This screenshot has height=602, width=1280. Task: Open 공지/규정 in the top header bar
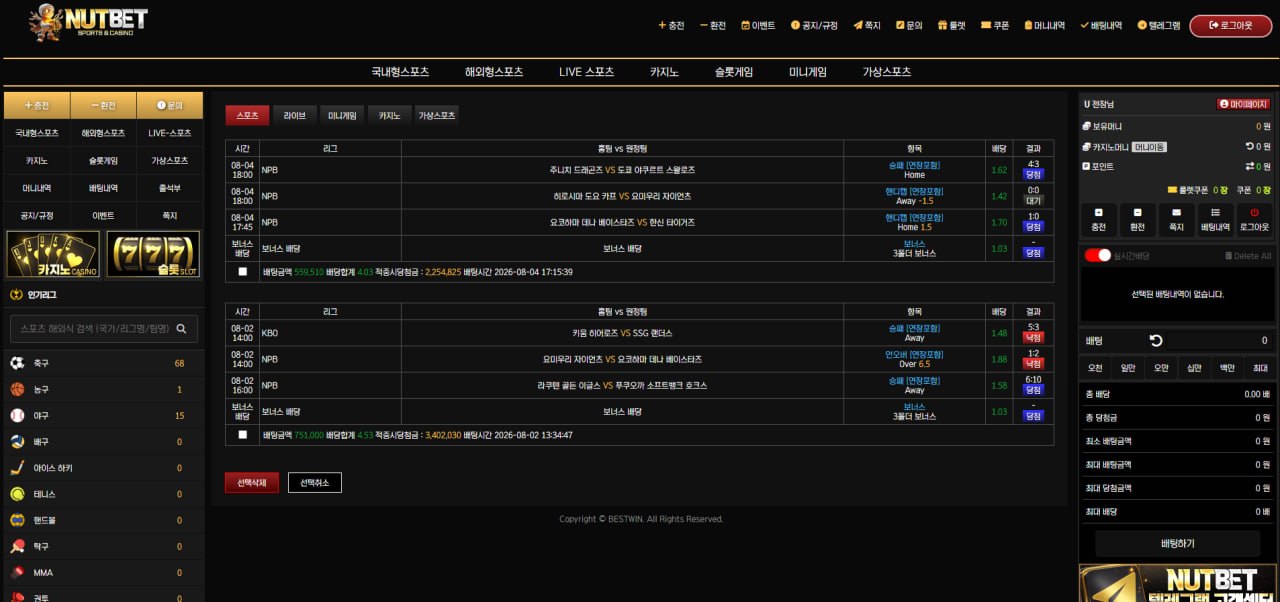click(814, 26)
